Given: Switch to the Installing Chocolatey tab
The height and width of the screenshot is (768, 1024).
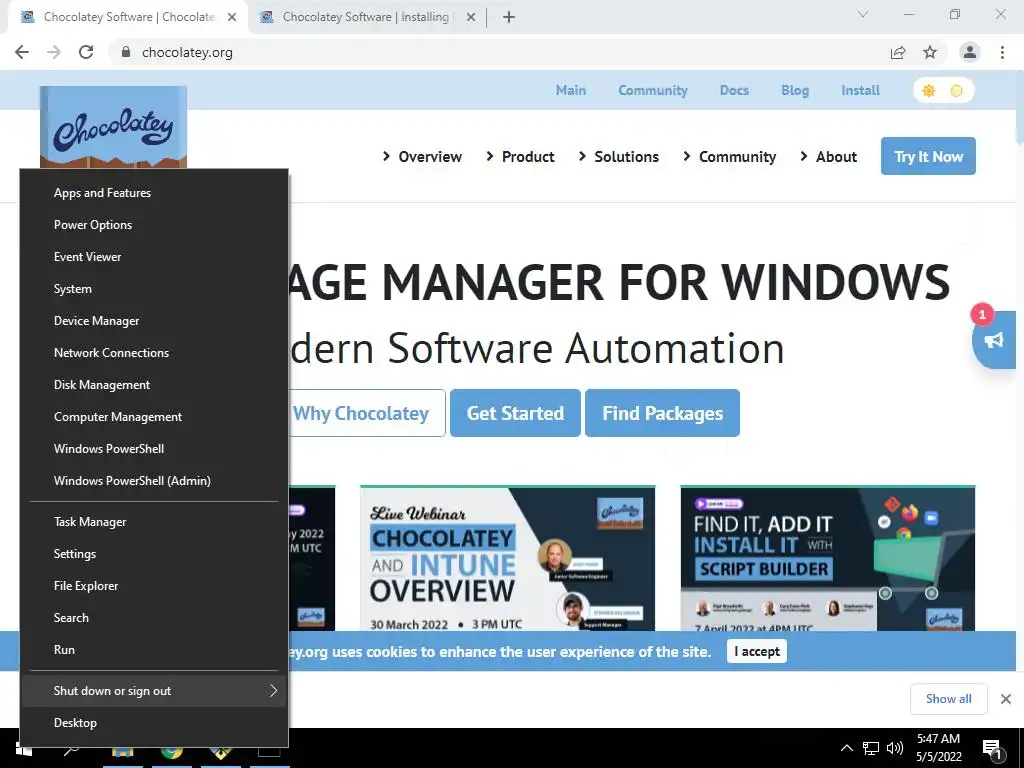Looking at the screenshot, I should coord(366,17).
